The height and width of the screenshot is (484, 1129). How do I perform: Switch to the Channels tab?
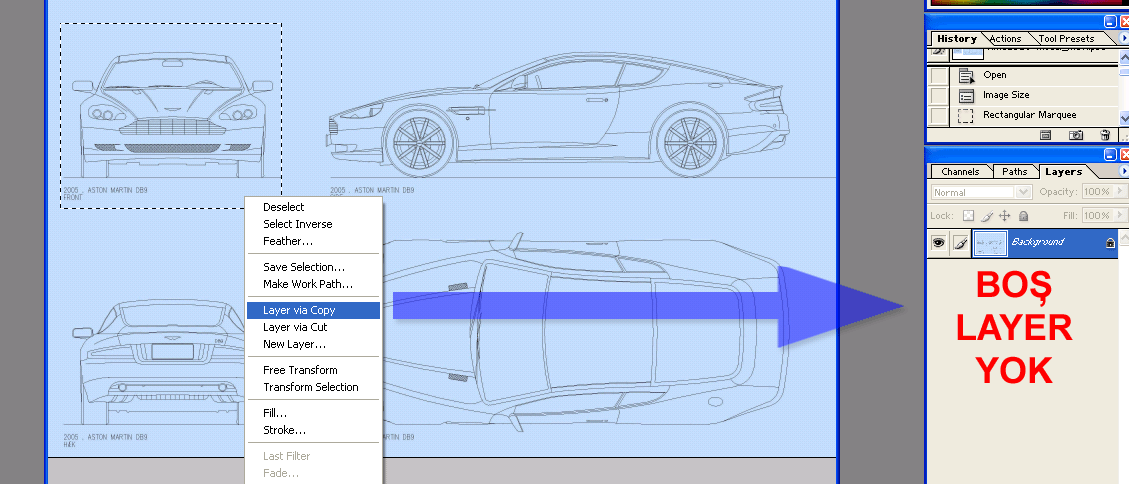click(960, 172)
